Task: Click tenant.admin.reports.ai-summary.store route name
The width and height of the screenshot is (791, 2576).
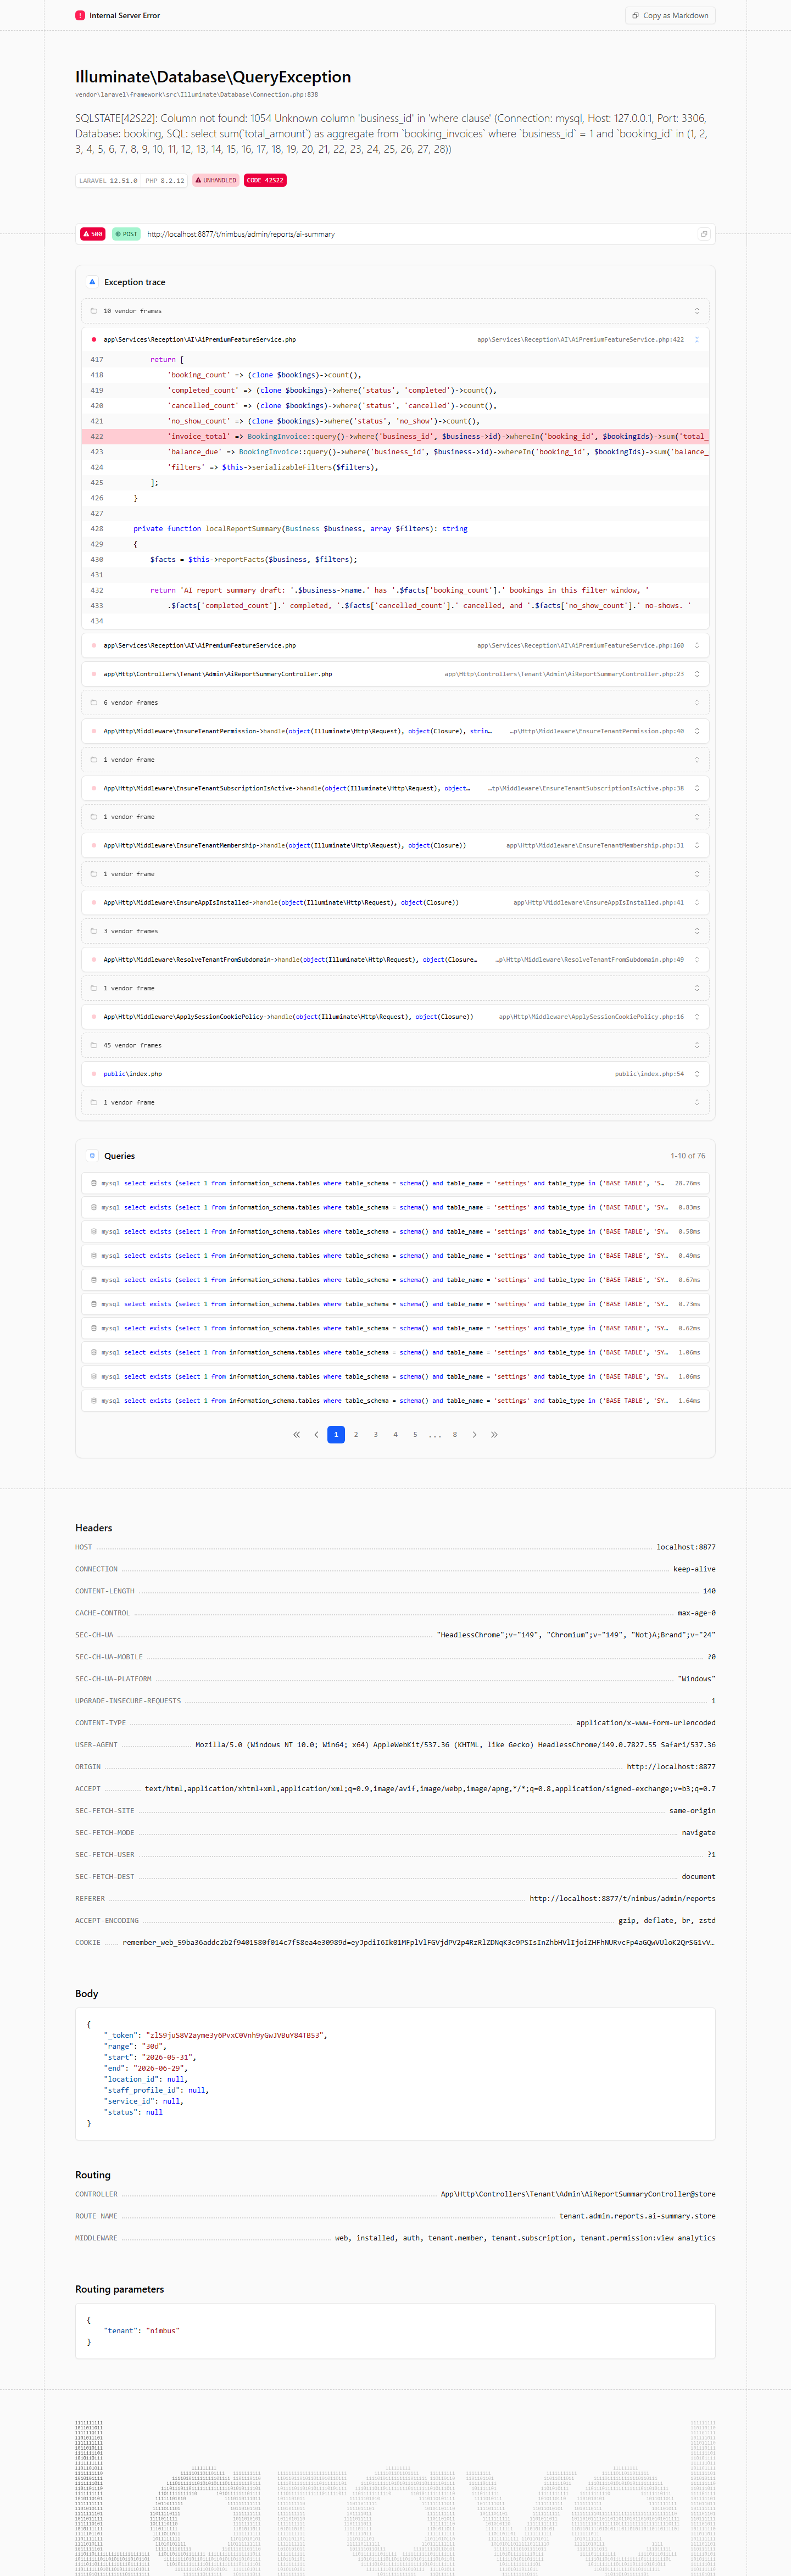Action: 637,2216
